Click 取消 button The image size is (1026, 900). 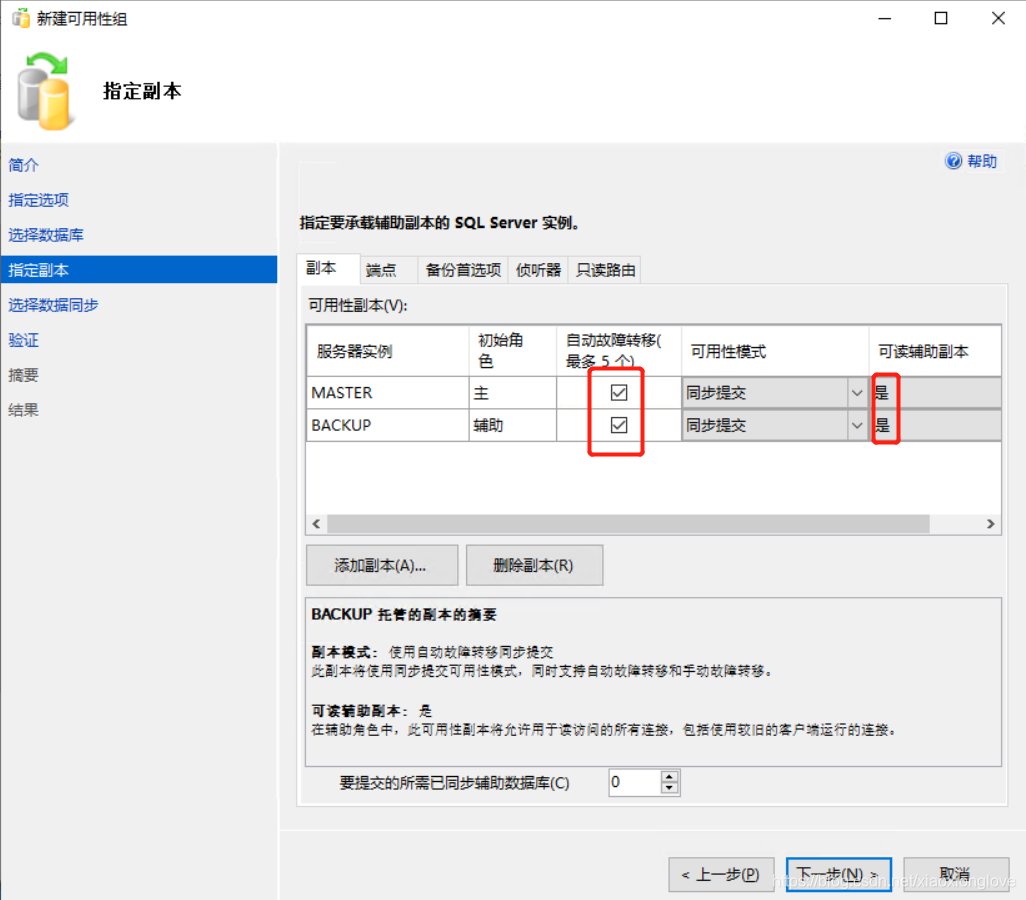coord(955,874)
